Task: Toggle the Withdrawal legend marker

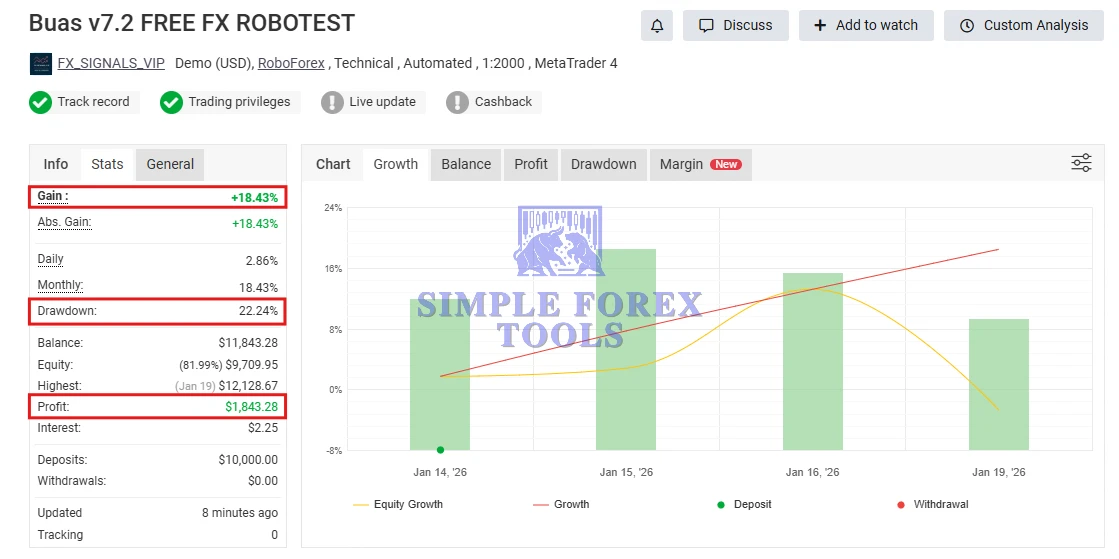Action: pos(933,505)
